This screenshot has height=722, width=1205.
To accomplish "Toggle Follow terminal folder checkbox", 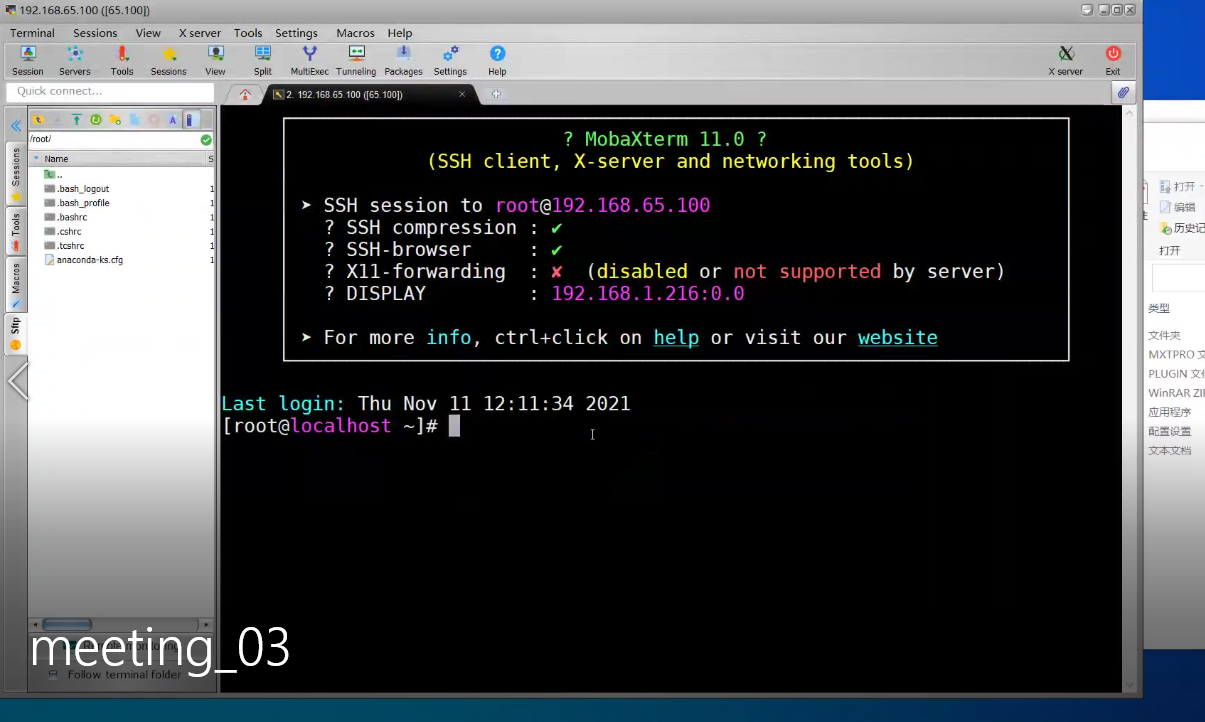I will [x=54, y=674].
